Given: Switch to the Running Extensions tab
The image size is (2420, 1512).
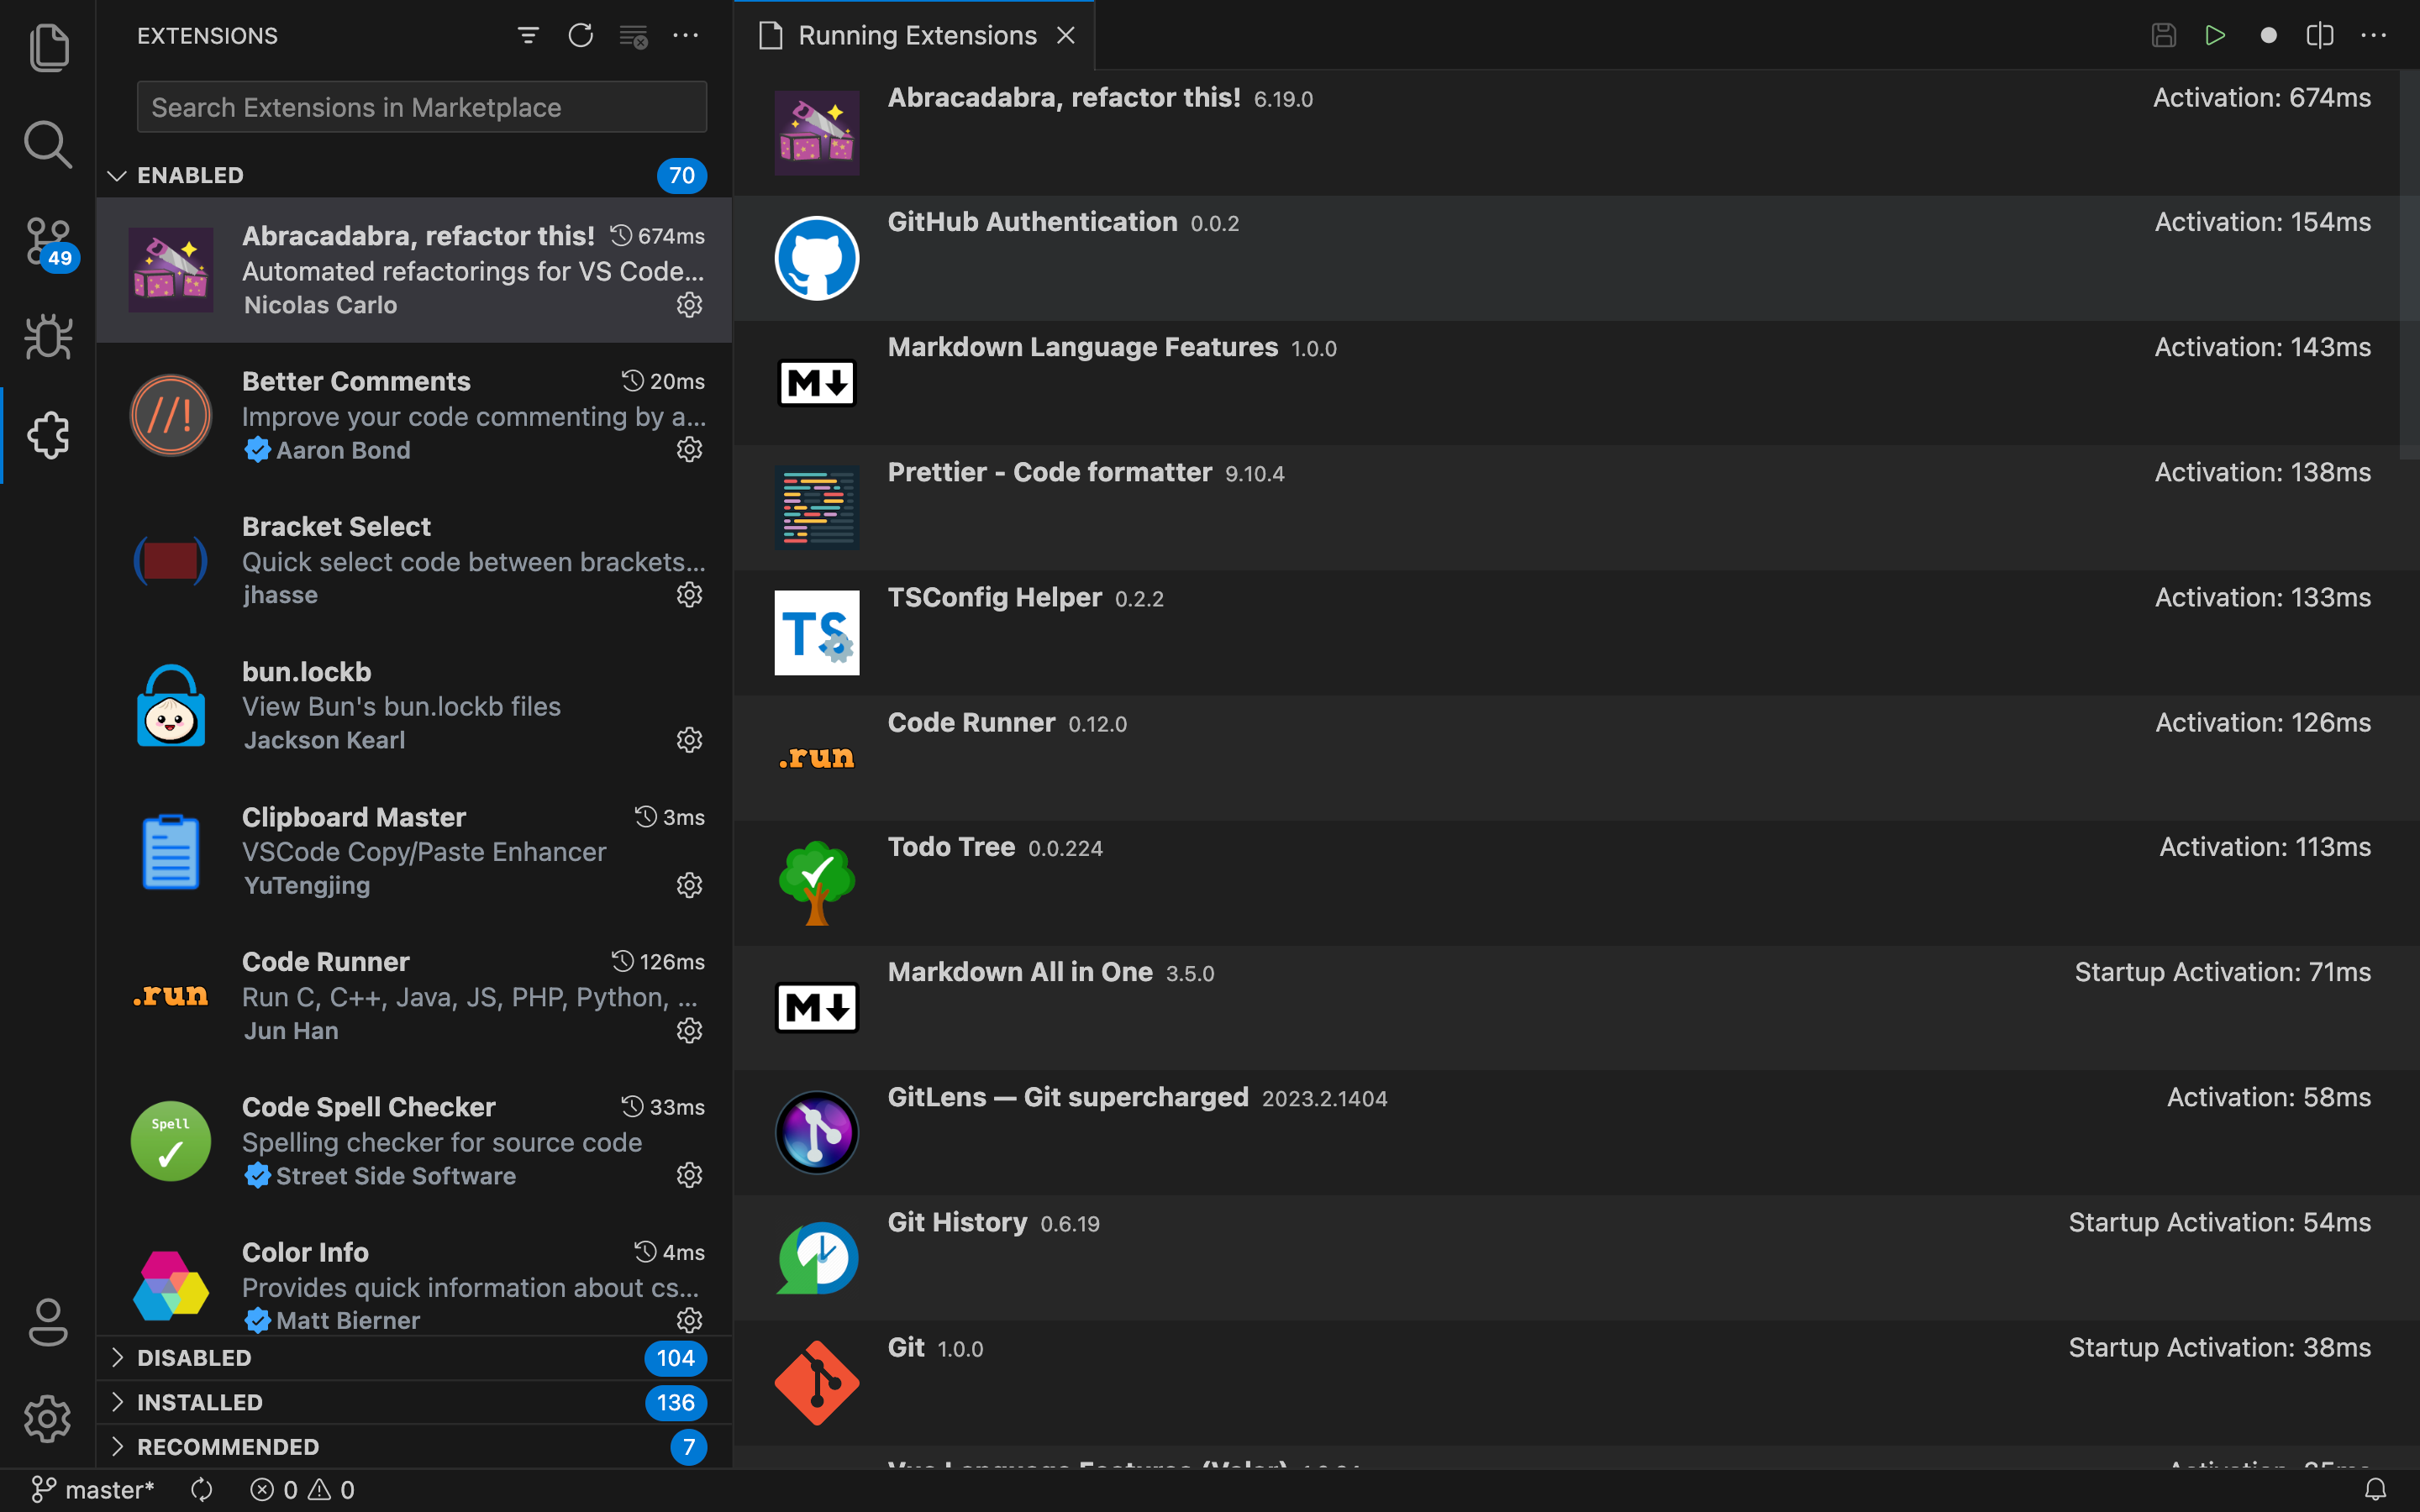Looking at the screenshot, I should tap(915, 35).
